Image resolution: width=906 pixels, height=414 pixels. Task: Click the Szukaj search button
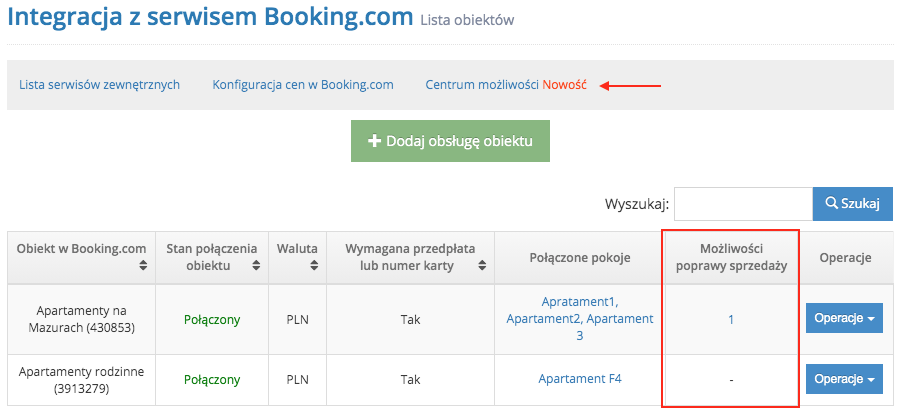pos(852,204)
